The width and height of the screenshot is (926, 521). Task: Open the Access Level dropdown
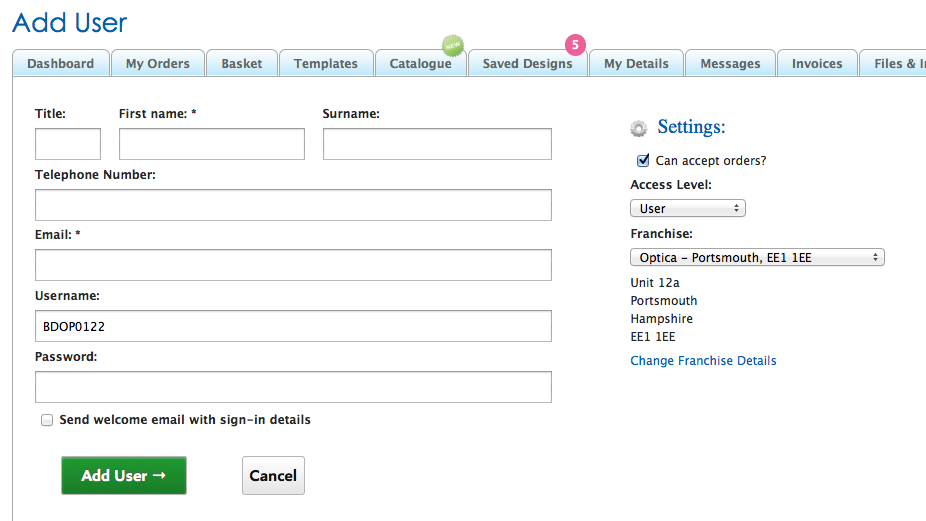tap(688, 208)
